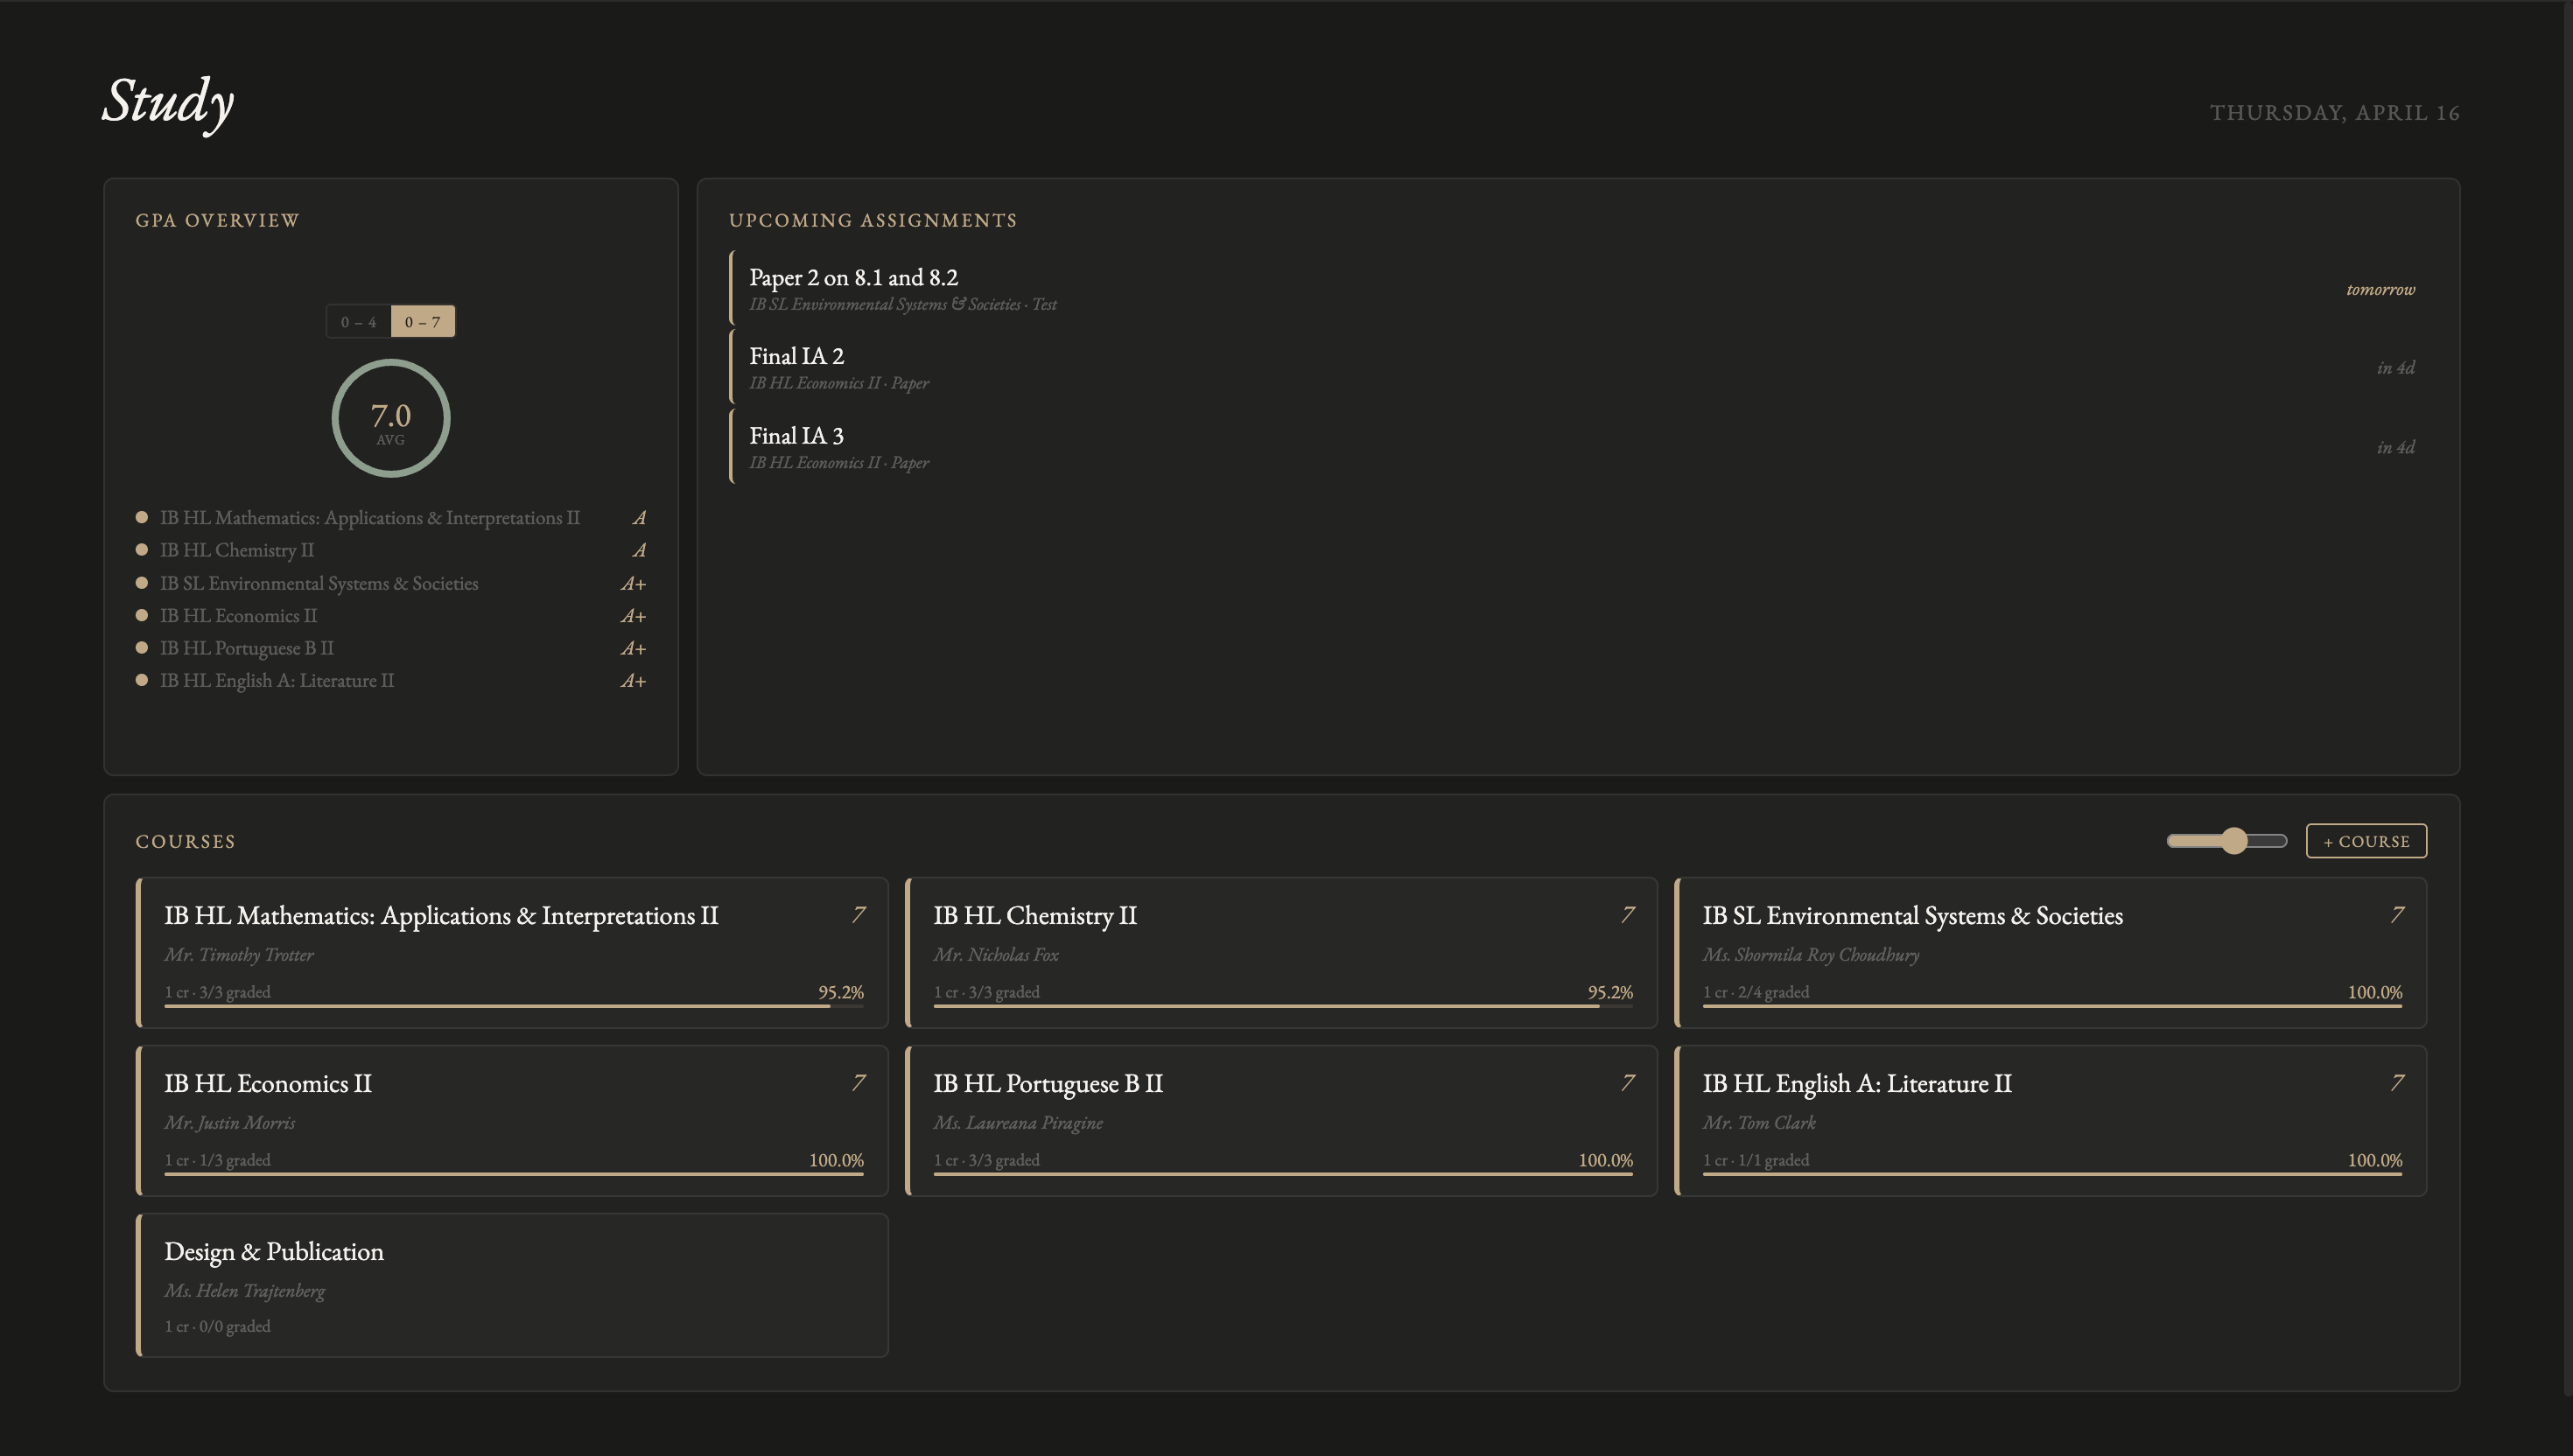Click the Study app title
The image size is (2573, 1456).
point(168,103)
